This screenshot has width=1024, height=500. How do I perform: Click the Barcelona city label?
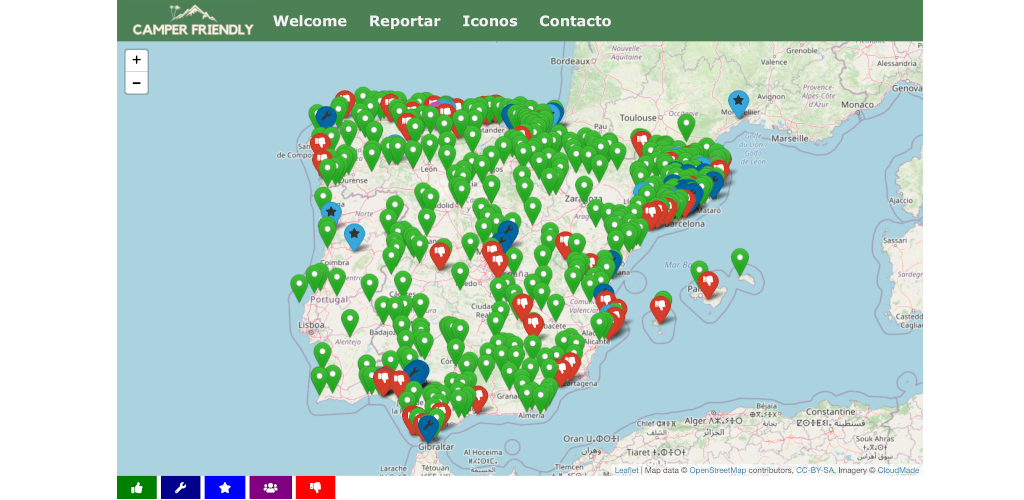pyautogui.click(x=682, y=225)
